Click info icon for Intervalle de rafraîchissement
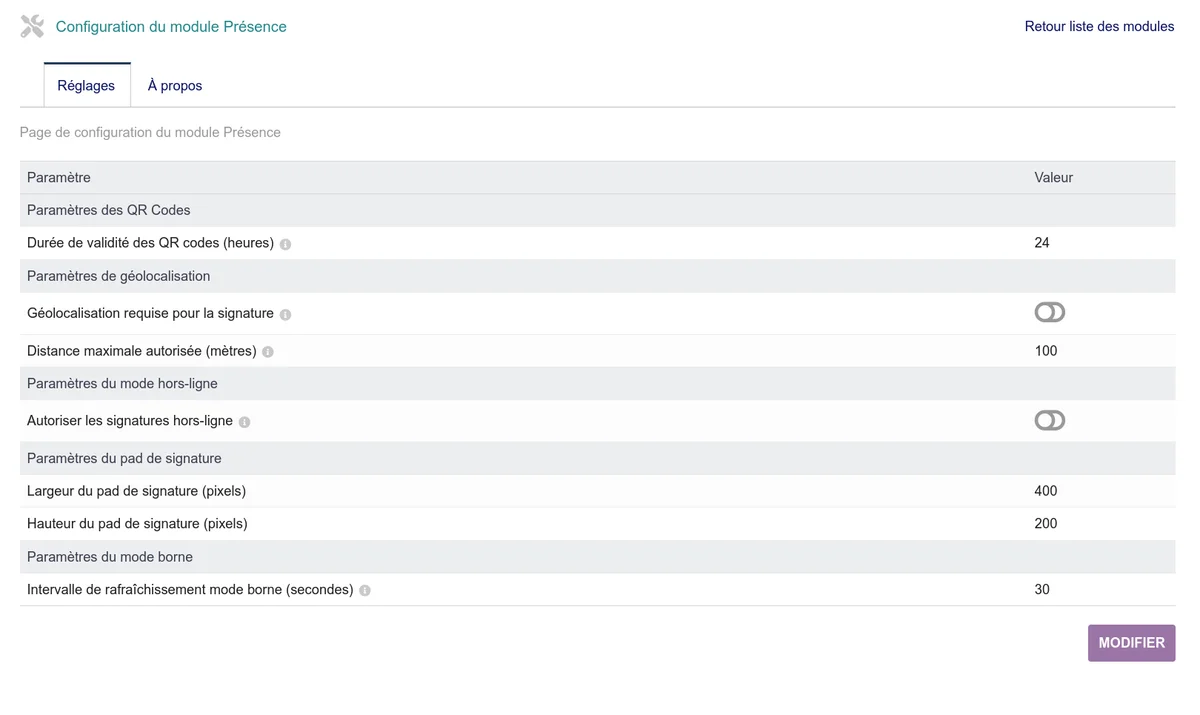 [365, 590]
